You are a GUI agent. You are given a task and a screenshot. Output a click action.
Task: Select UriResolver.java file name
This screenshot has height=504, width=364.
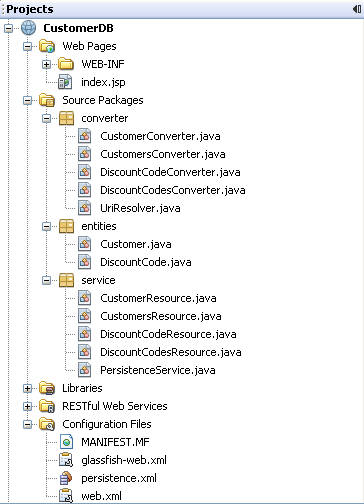(140, 208)
